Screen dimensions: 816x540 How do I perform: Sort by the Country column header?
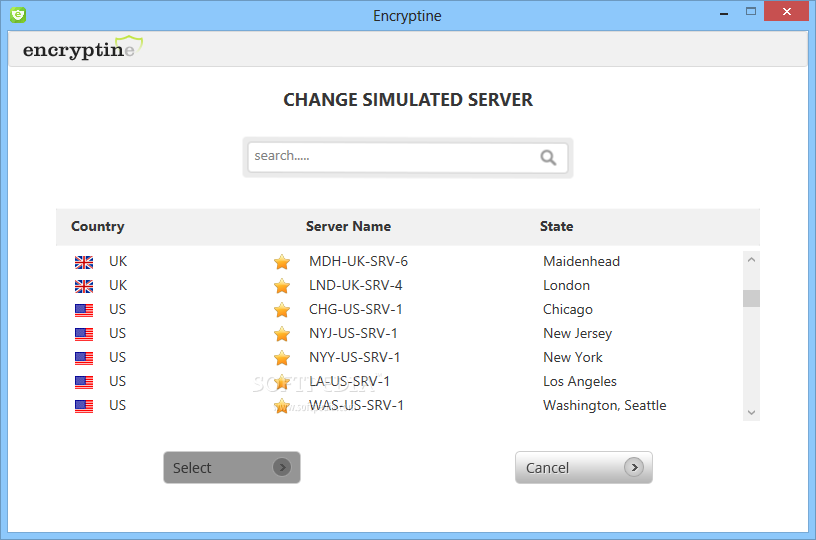(98, 226)
